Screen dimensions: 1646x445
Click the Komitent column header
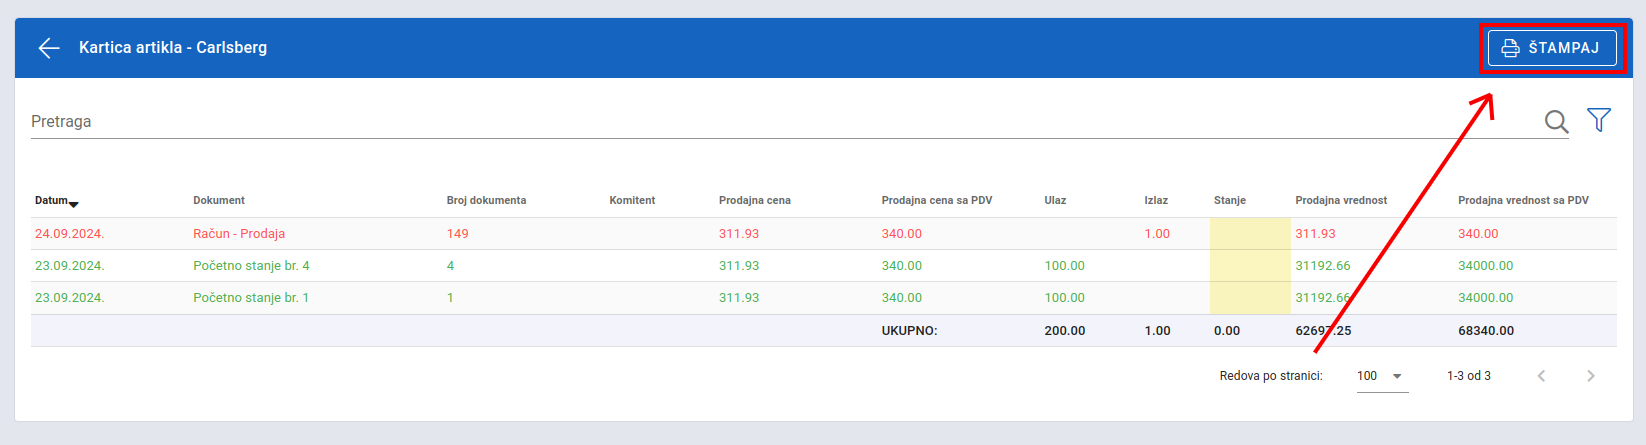coord(632,201)
